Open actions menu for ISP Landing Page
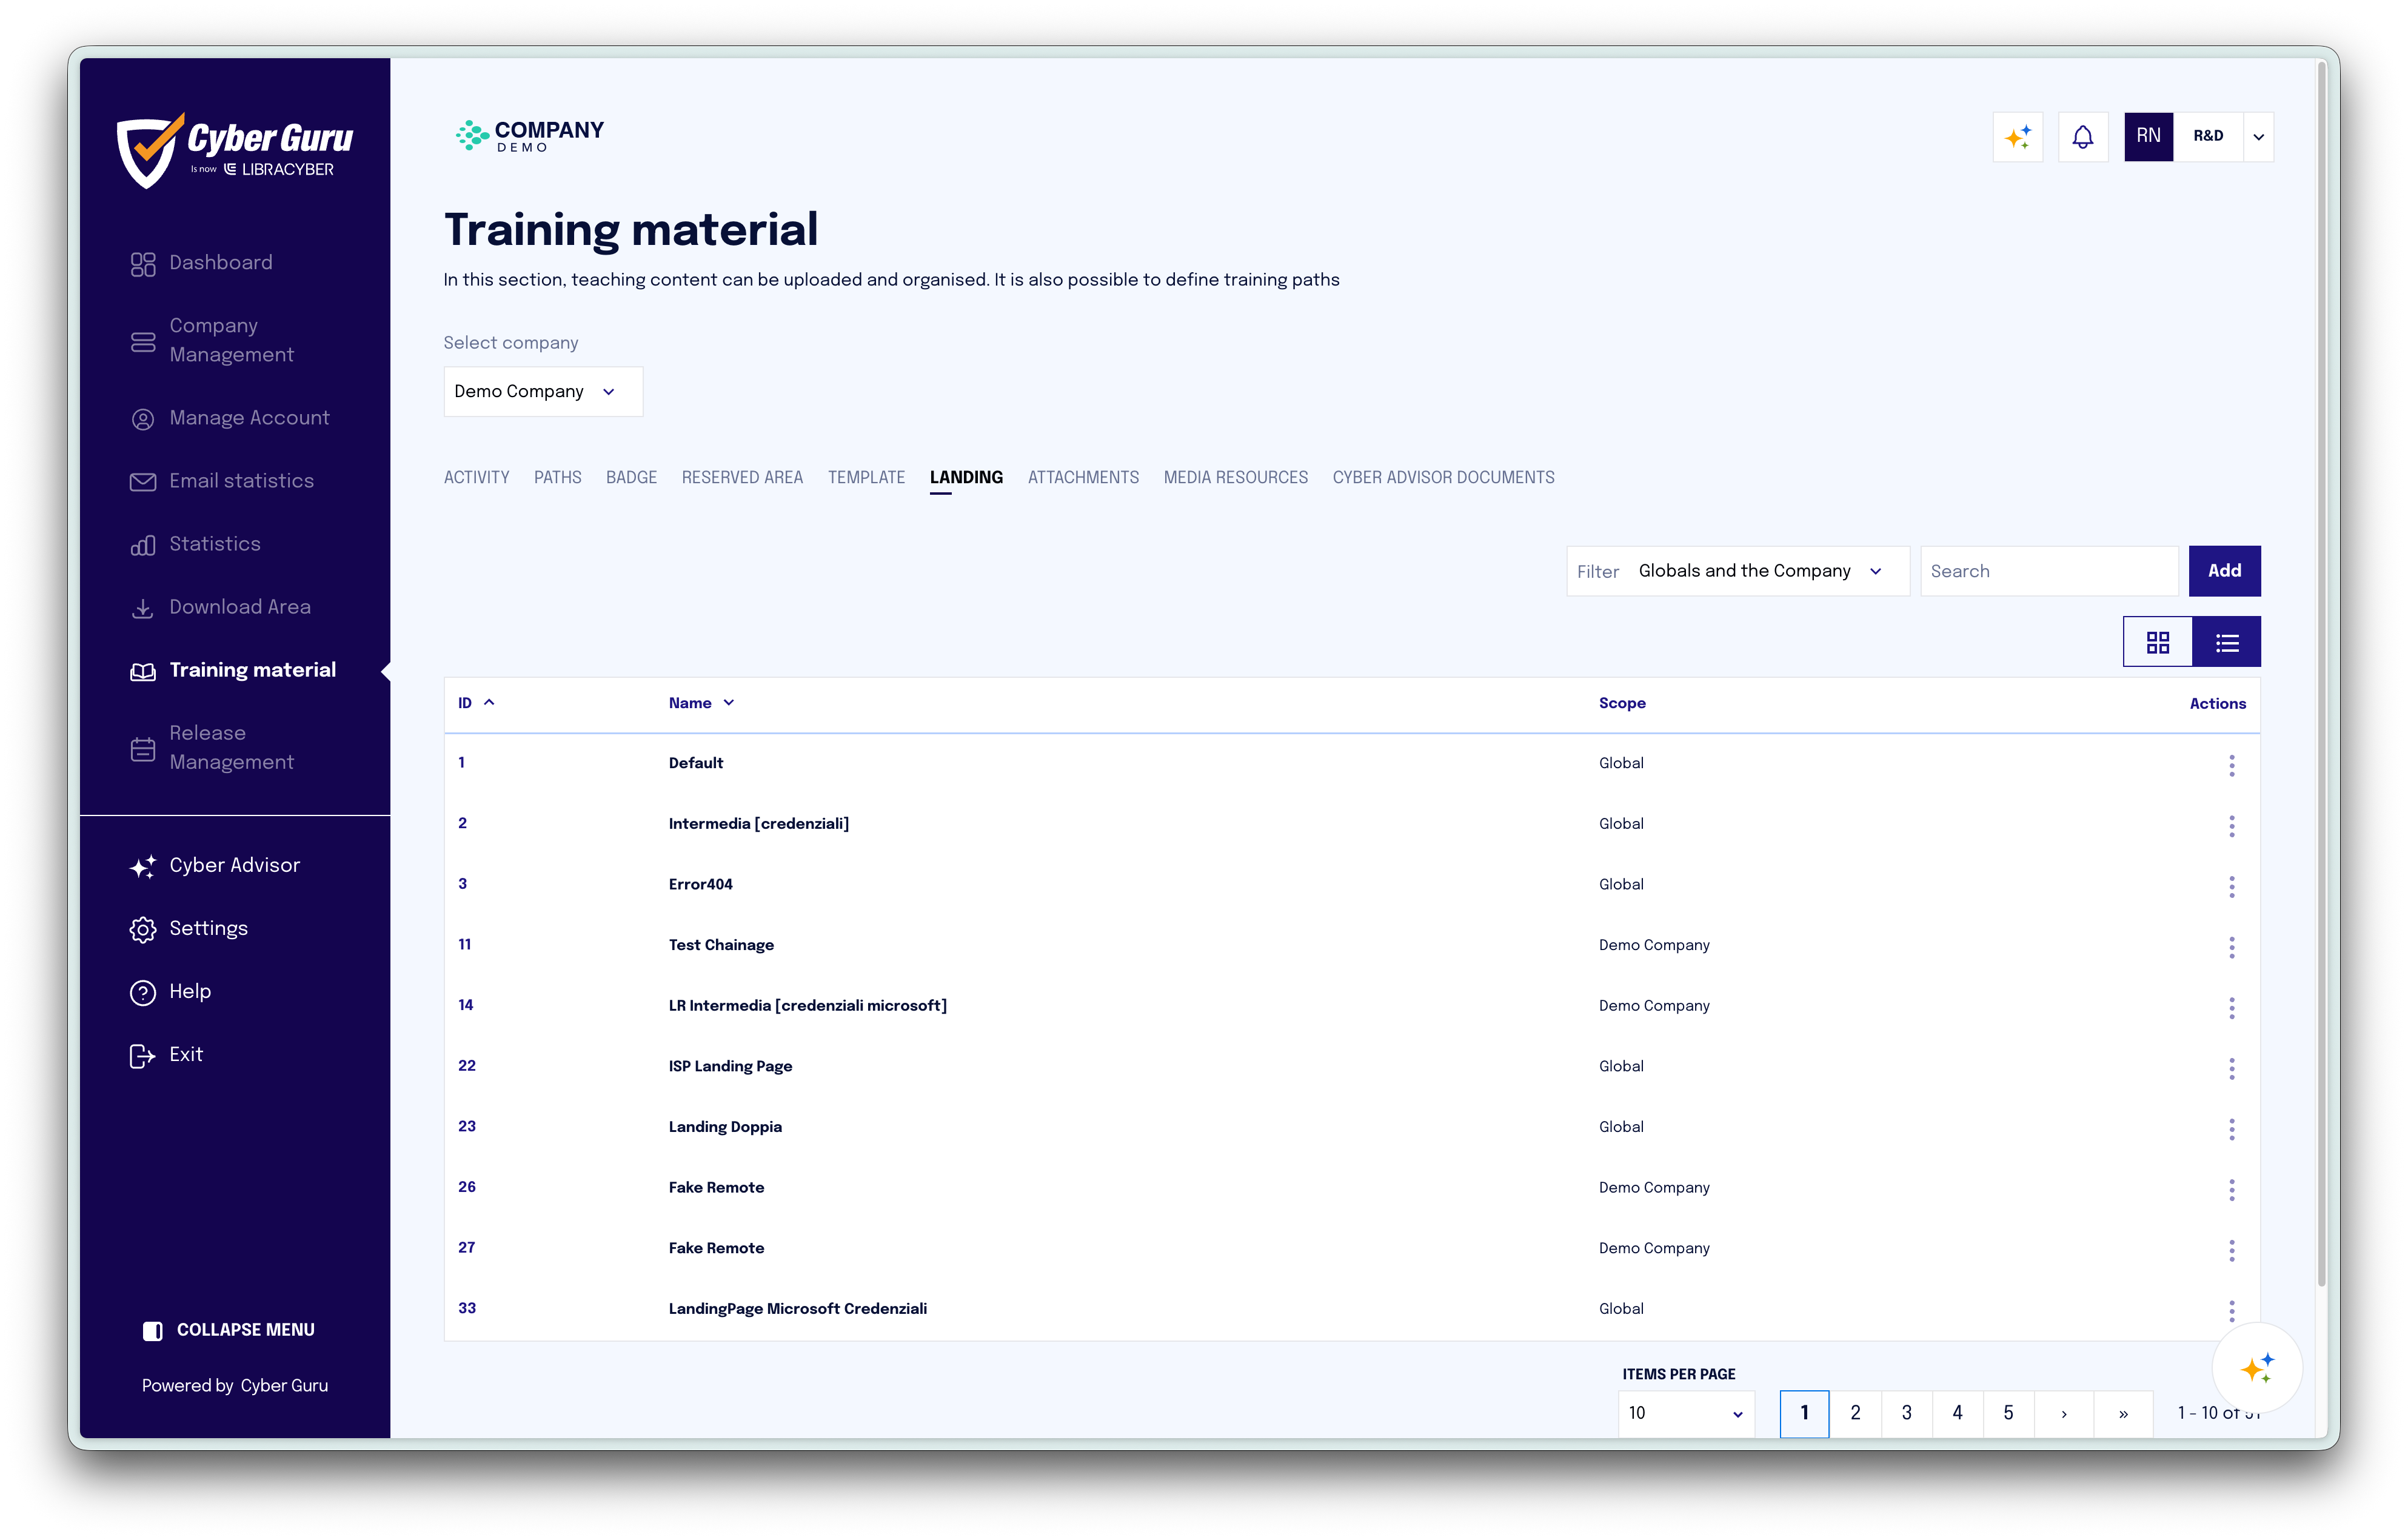Screen dimensions: 2408x1540 [x=2231, y=1069]
